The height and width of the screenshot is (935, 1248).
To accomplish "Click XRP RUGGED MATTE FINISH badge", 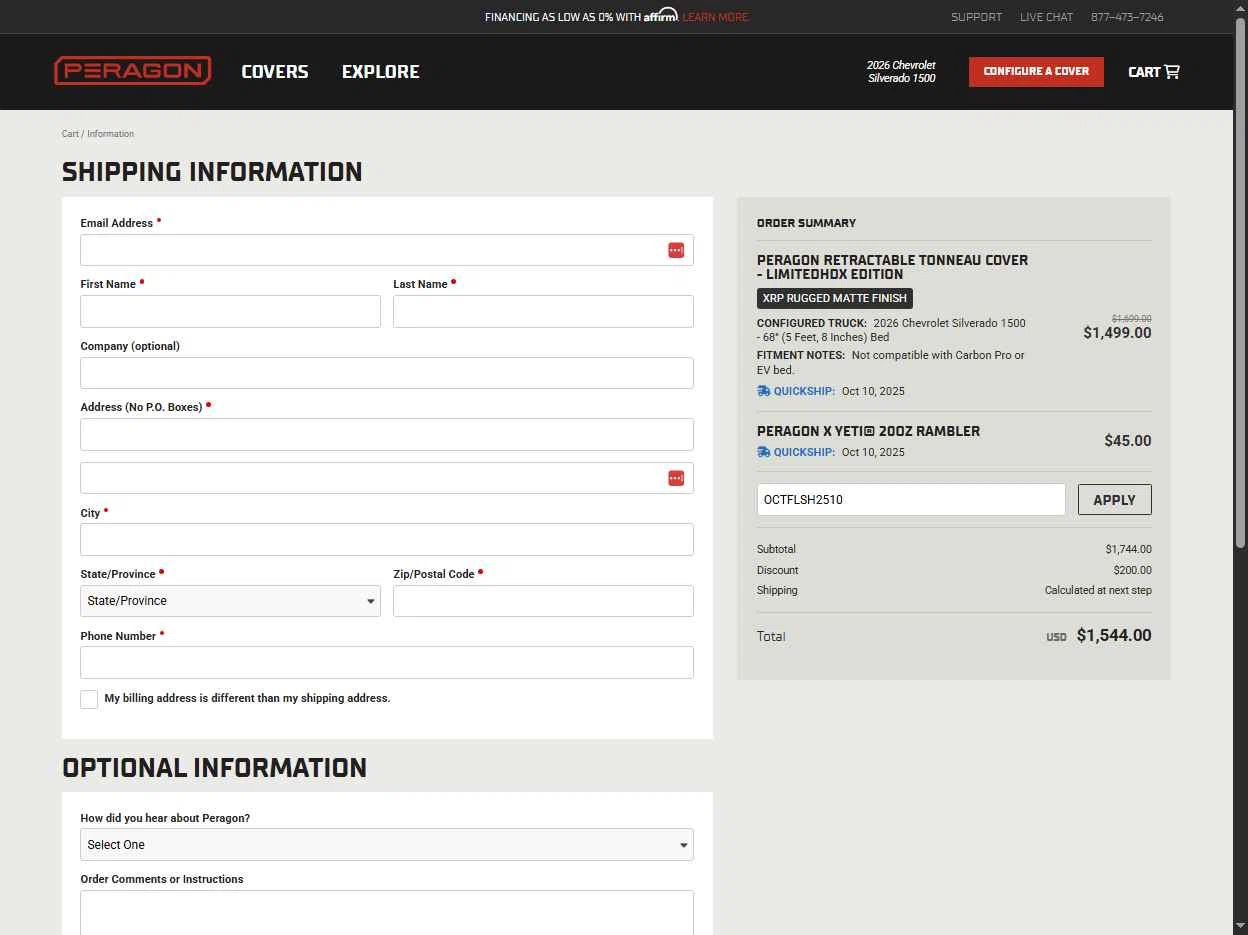I will click(835, 298).
